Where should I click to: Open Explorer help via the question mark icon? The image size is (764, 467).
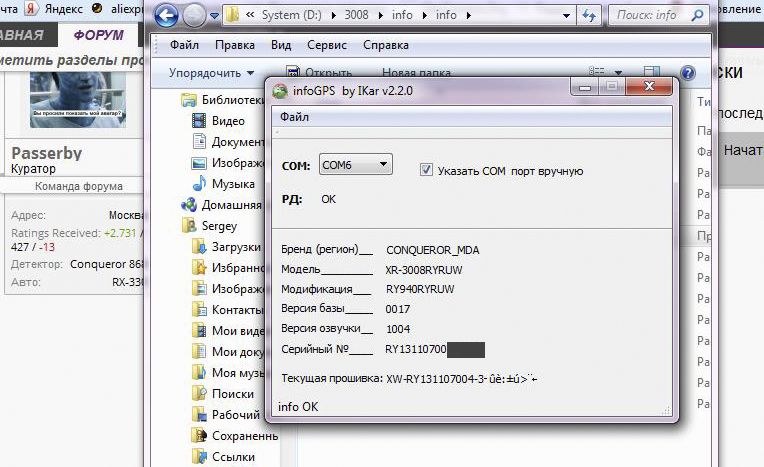click(x=687, y=73)
